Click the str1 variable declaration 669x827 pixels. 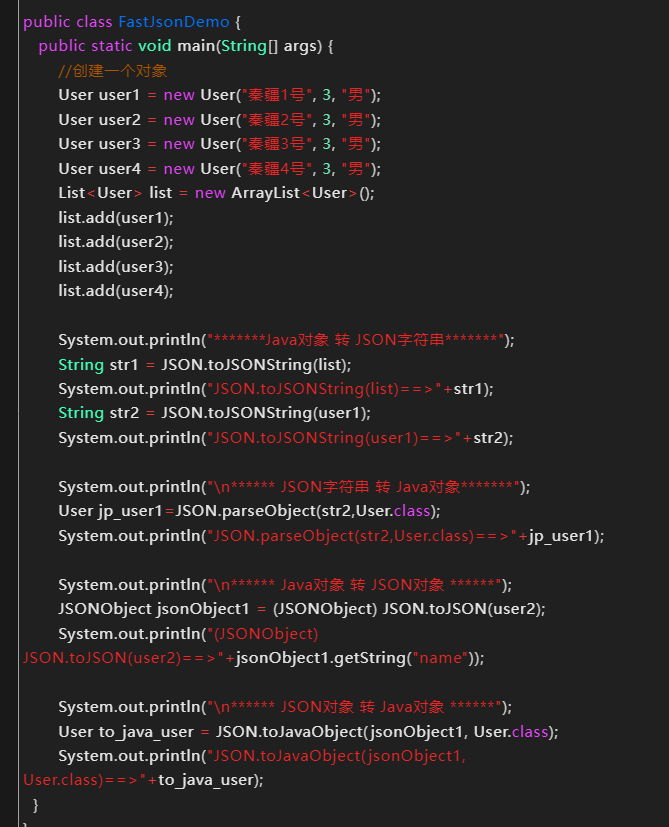point(126,364)
